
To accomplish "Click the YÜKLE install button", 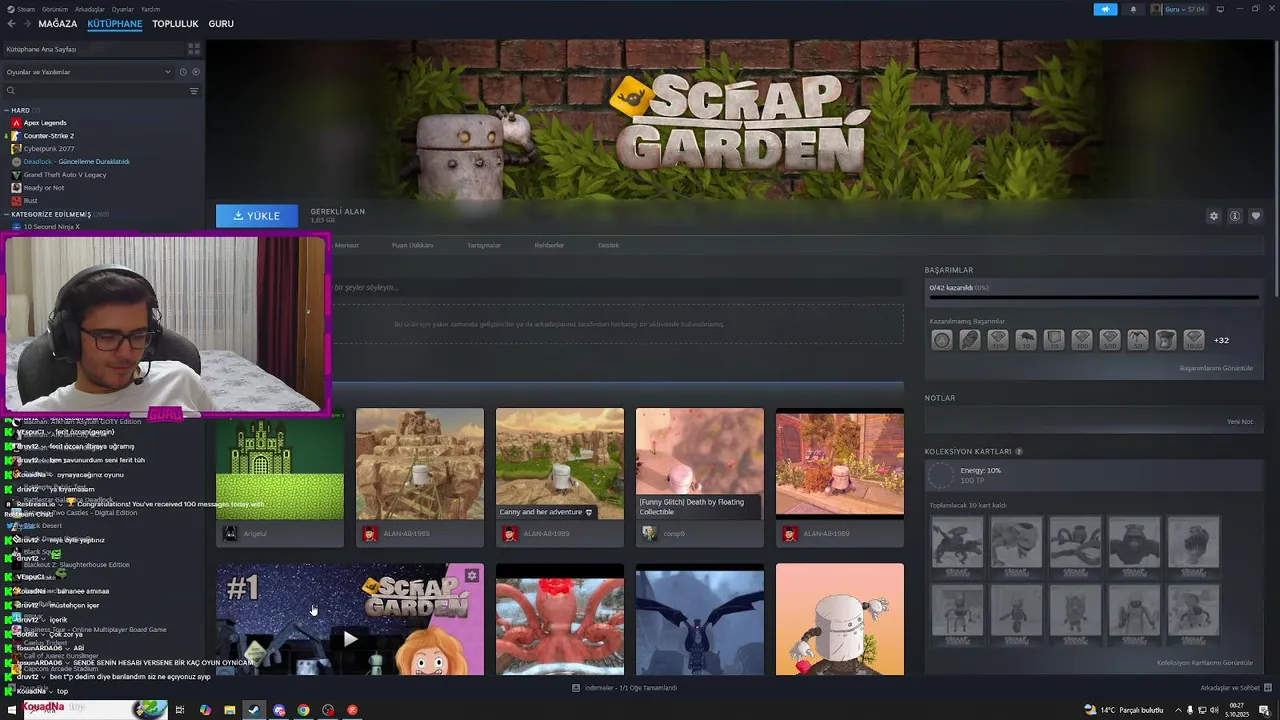I will (257, 216).
